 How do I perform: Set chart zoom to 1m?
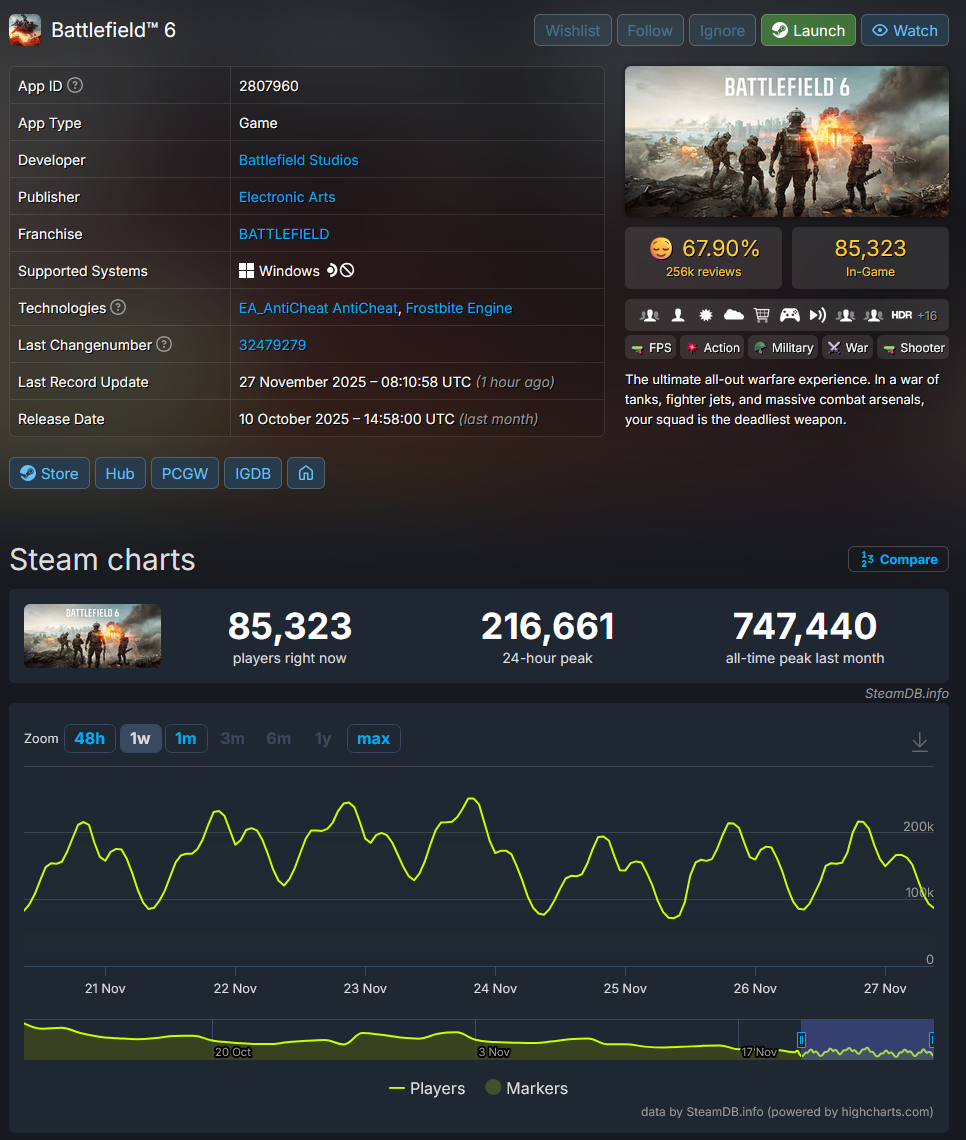click(186, 739)
